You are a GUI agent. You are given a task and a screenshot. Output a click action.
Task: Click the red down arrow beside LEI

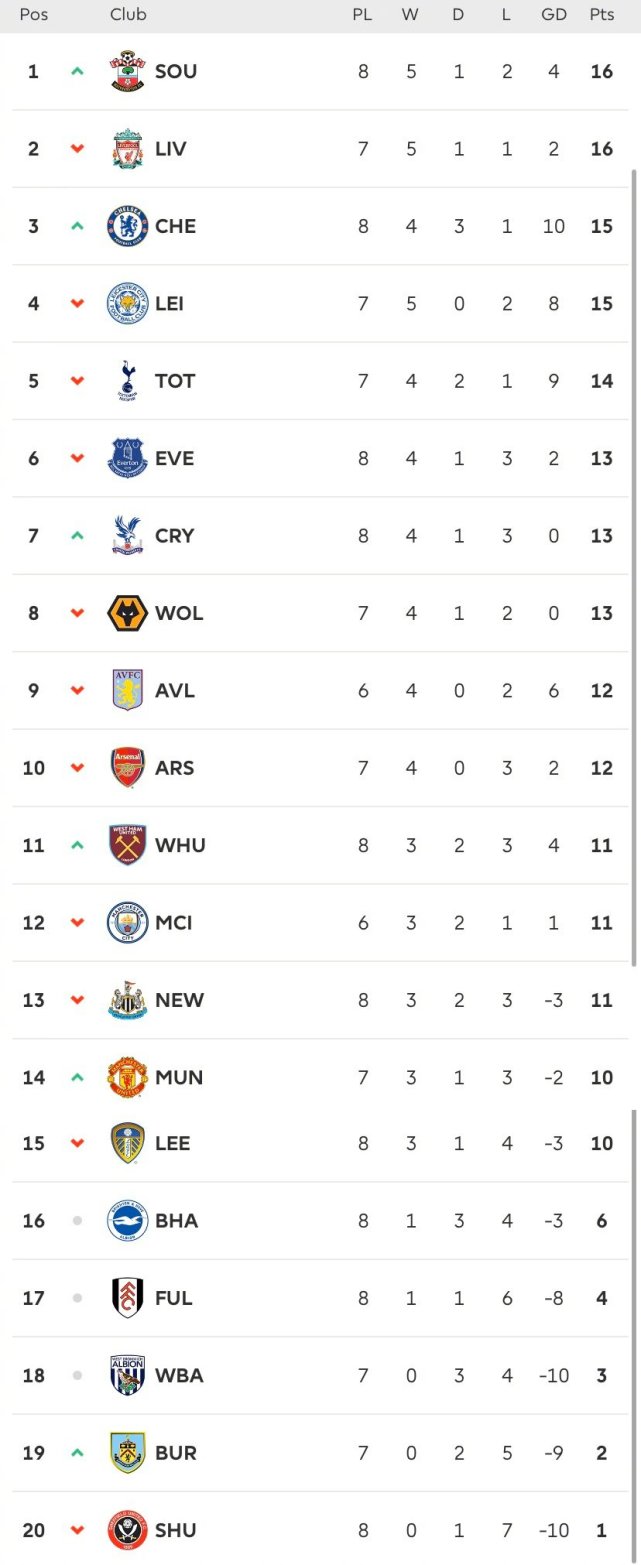(x=77, y=303)
